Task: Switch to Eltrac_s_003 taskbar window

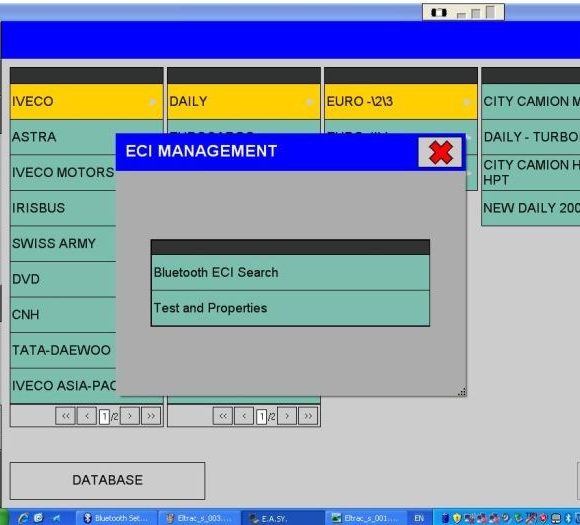Action: 199,518
